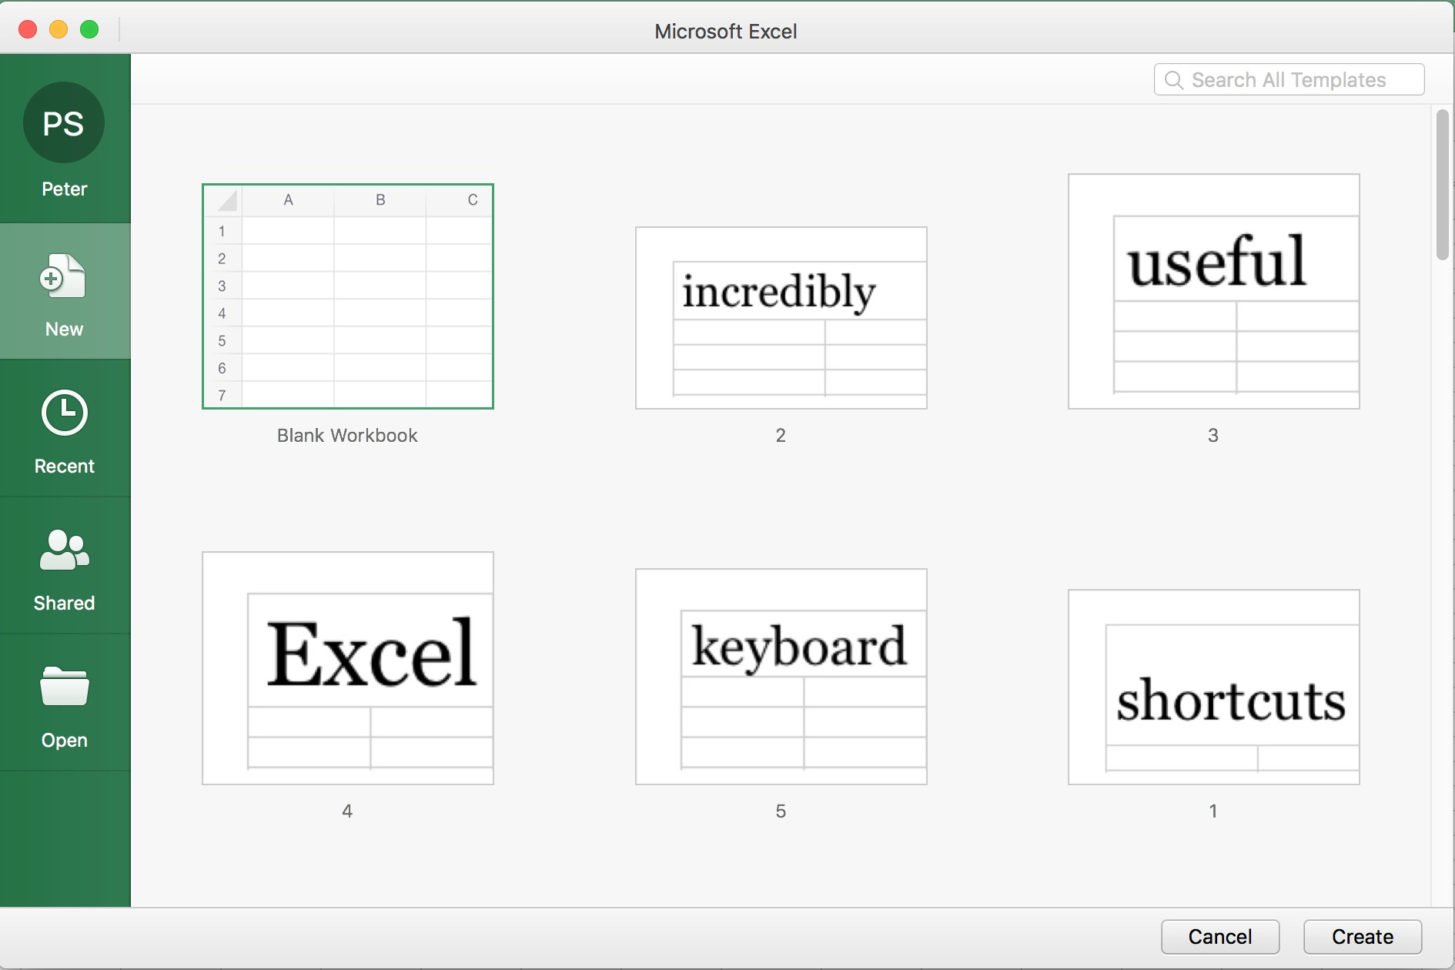Click the 'Peter' user name label
The image size is (1455, 970).
click(64, 189)
